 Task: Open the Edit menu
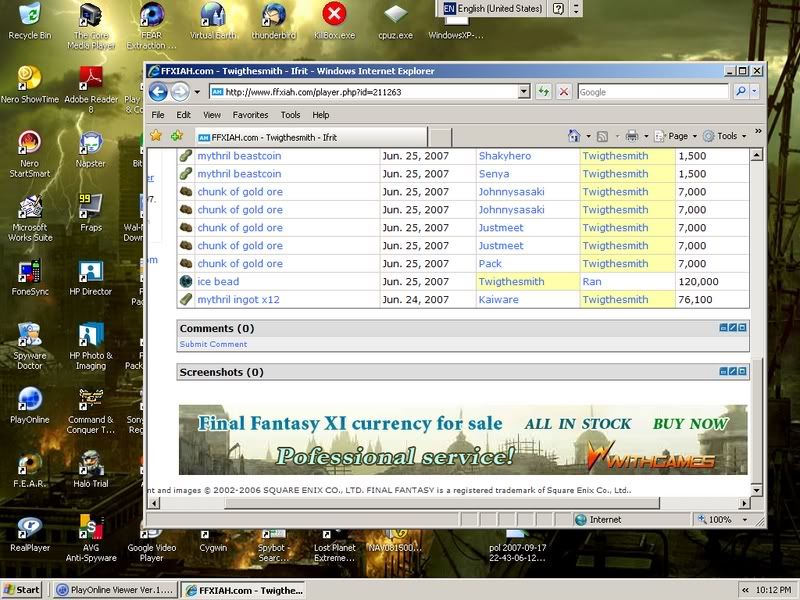(184, 115)
